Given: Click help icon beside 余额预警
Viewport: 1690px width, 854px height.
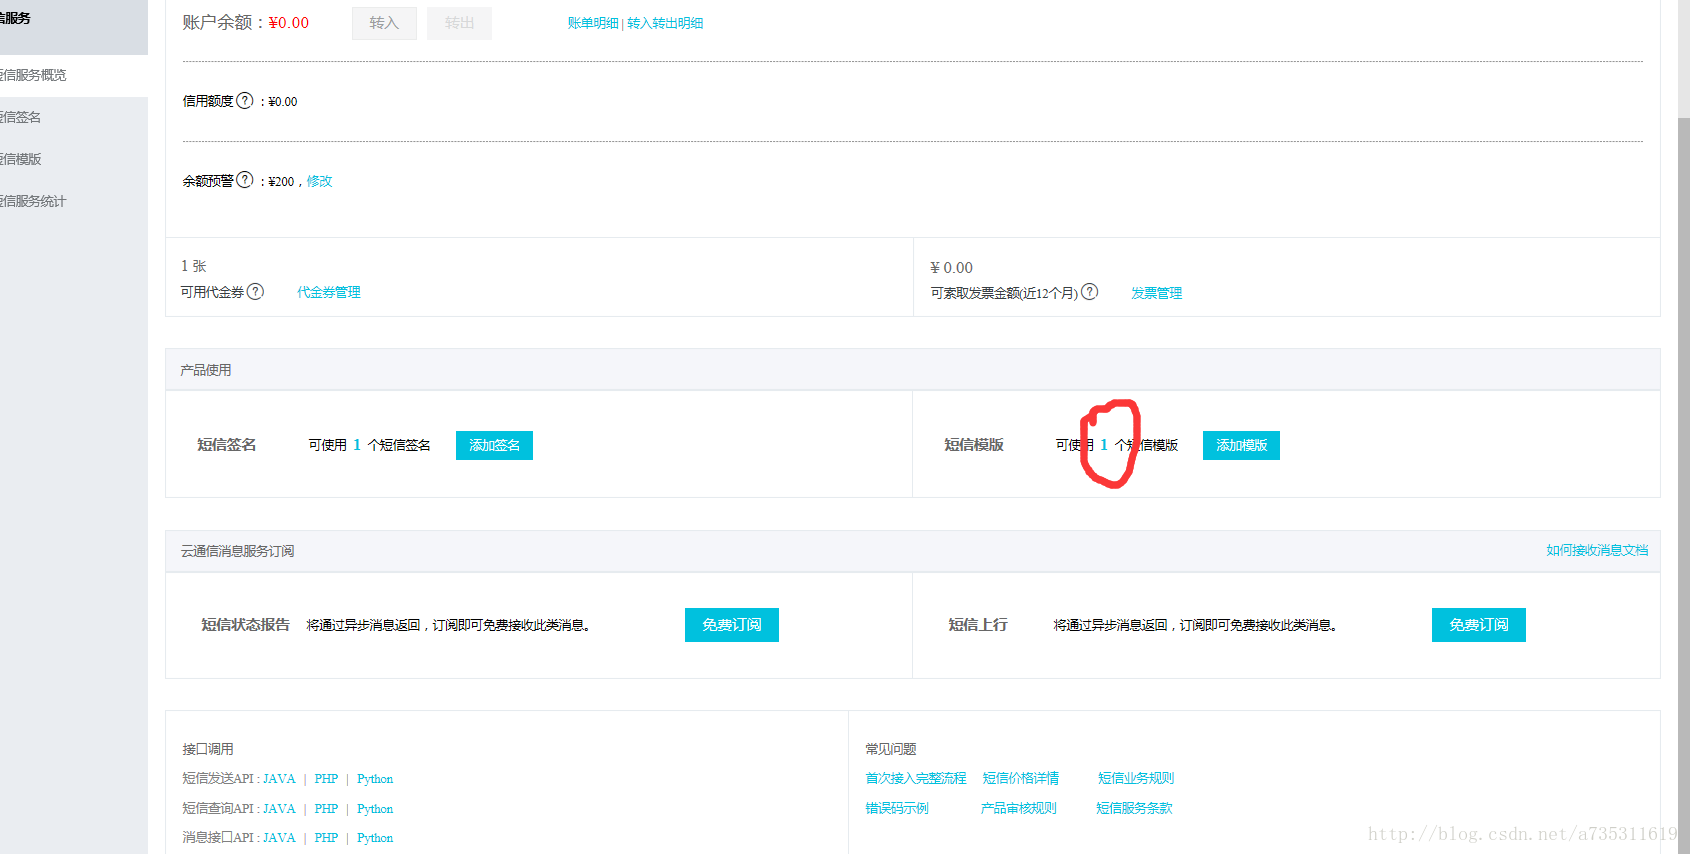Looking at the screenshot, I should point(245,180).
